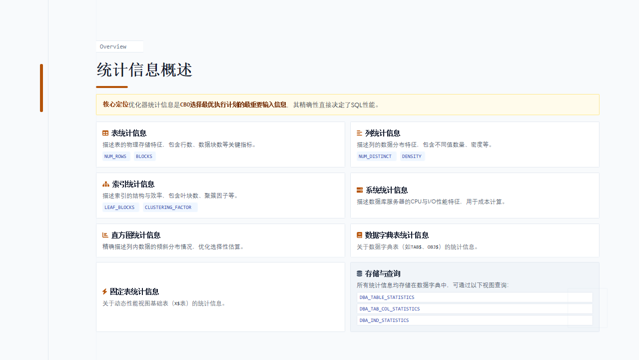
Task: Click the 系统统计信息 card title
Action: 387,190
